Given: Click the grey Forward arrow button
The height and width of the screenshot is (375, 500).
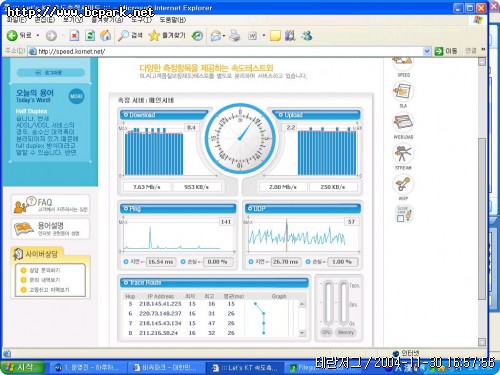Looking at the screenshot, I should [x=51, y=36].
